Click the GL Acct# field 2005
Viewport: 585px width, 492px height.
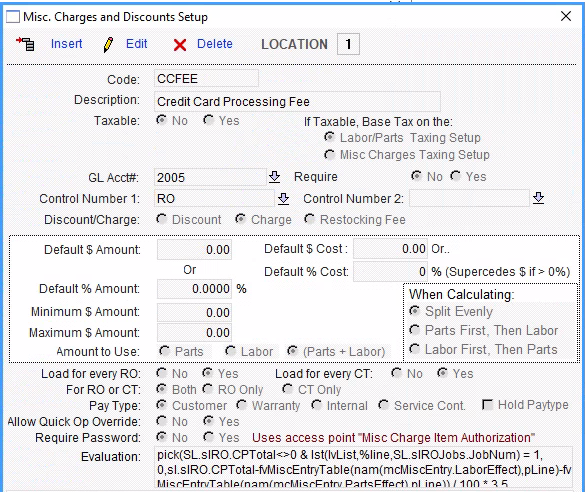[210, 177]
